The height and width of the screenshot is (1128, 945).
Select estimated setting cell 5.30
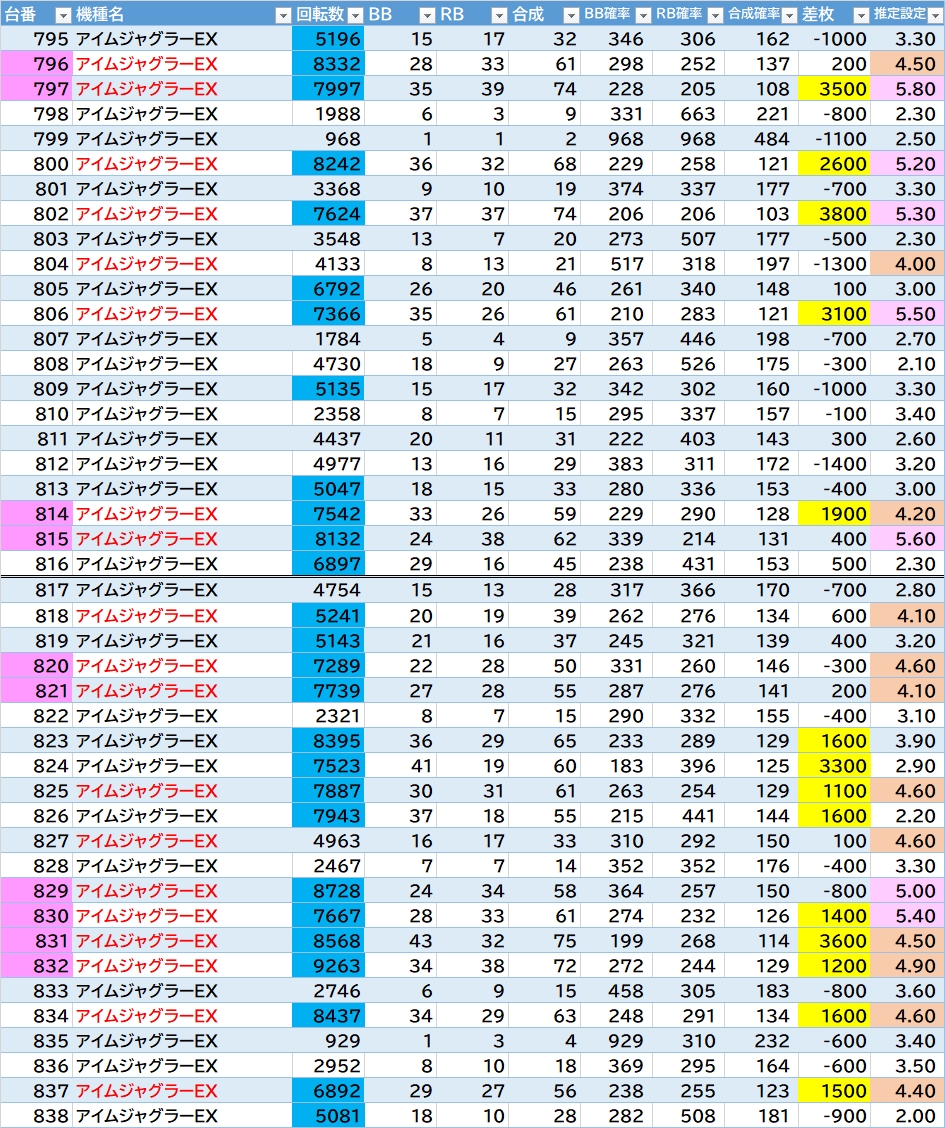tap(907, 214)
